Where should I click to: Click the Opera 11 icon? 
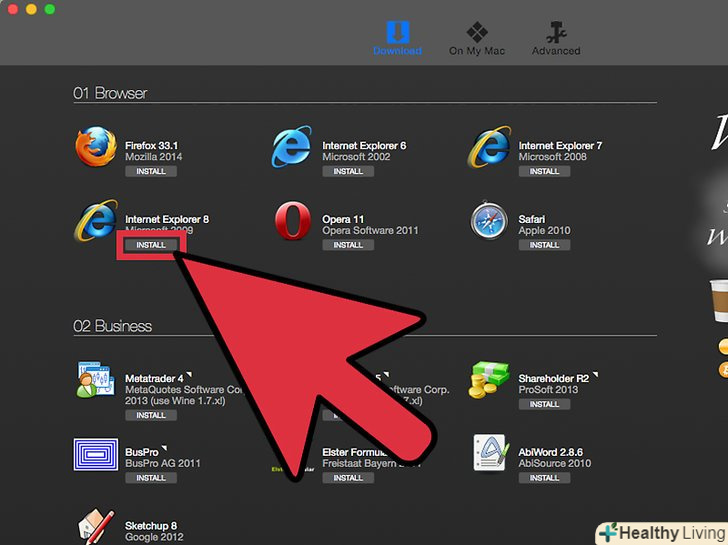[292, 221]
